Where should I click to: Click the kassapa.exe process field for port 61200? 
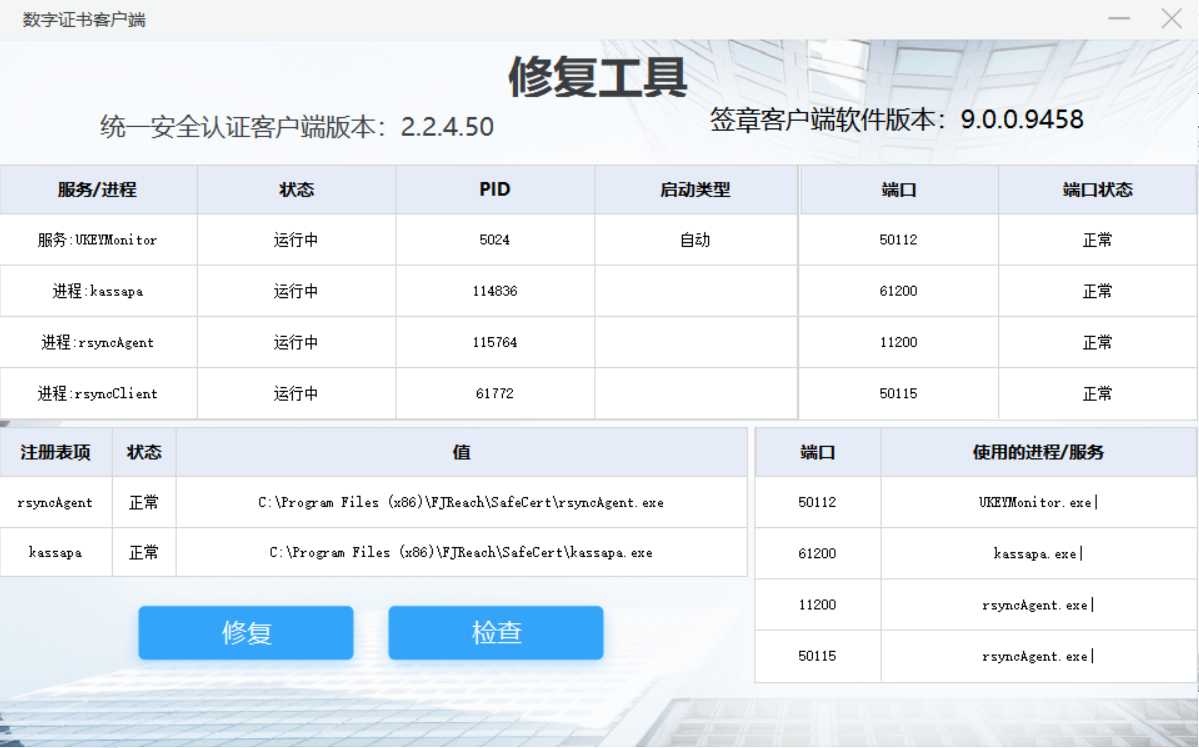click(1038, 553)
